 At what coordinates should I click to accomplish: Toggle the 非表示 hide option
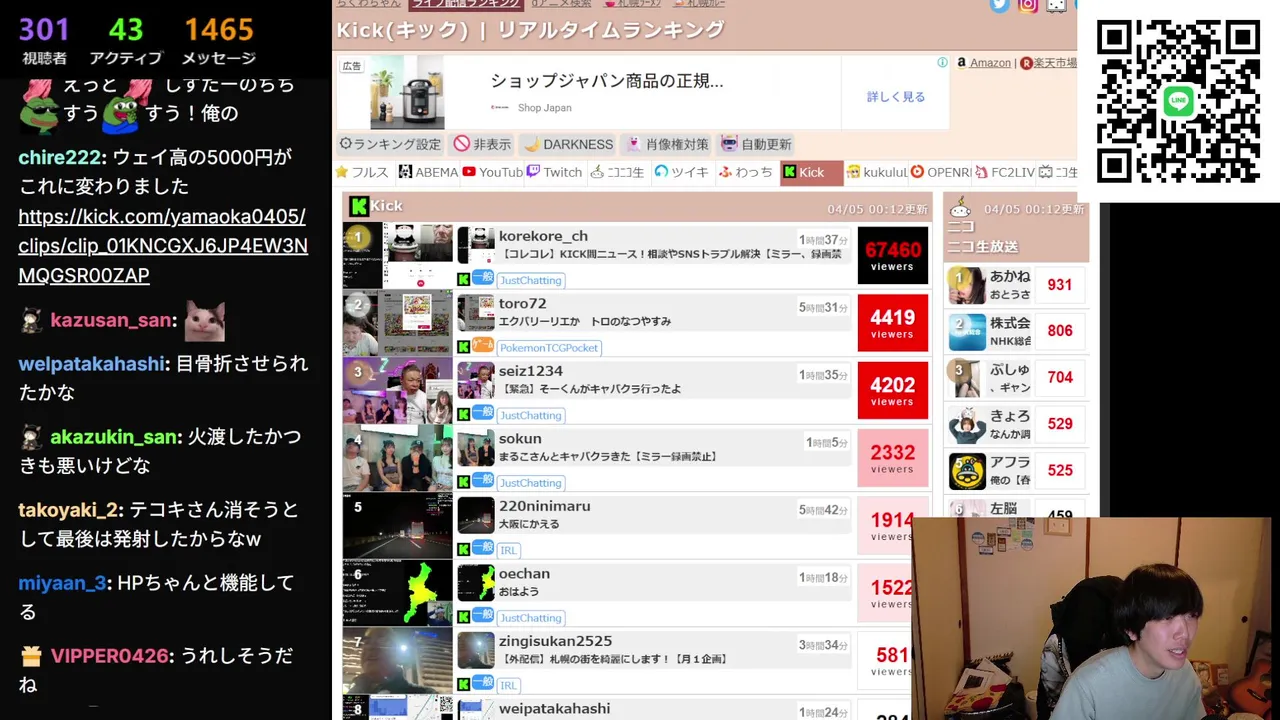[482, 144]
